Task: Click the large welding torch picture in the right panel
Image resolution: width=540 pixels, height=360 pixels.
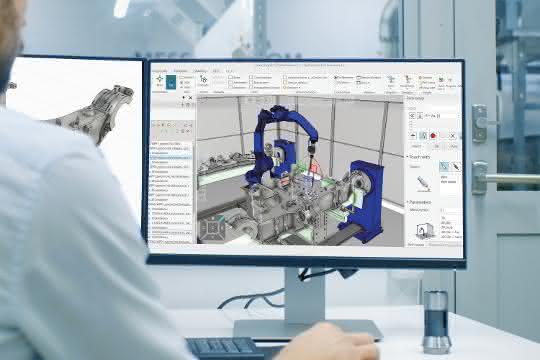Action: click(x=423, y=184)
